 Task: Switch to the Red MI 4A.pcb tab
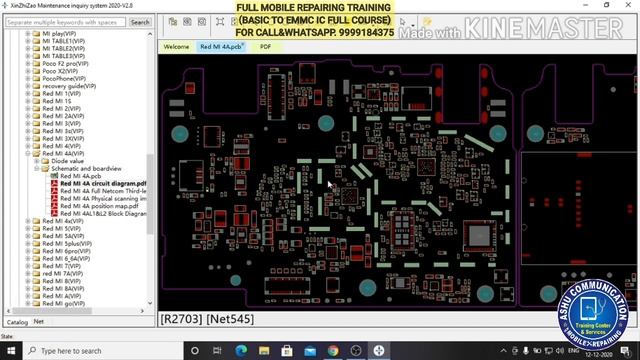click(x=221, y=47)
